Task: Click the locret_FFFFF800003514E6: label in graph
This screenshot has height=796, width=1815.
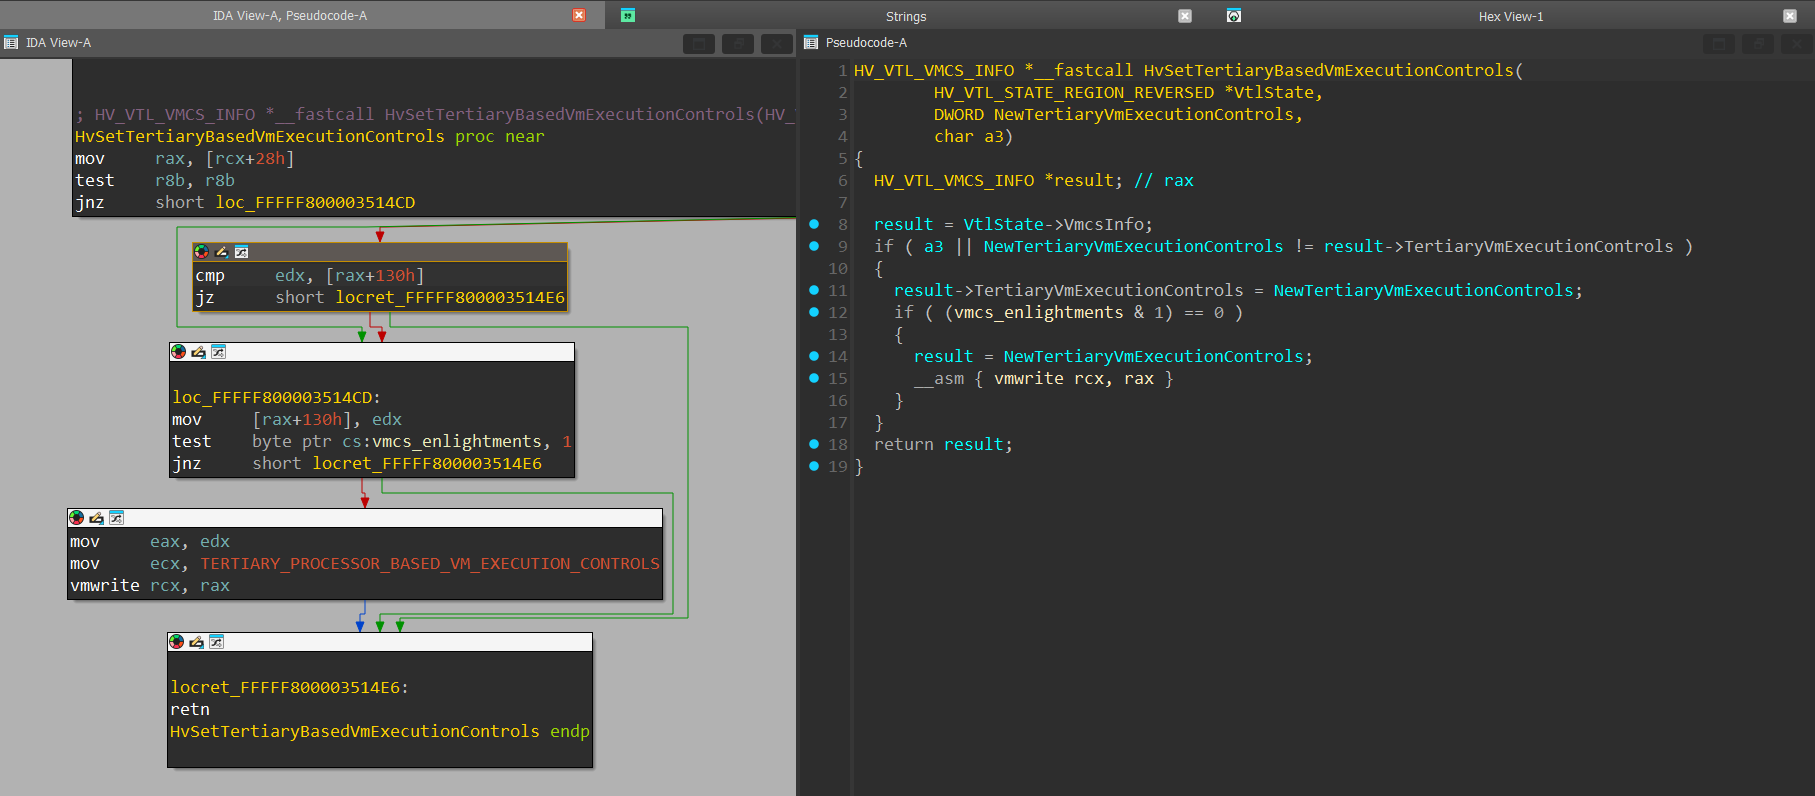Action: coord(289,688)
